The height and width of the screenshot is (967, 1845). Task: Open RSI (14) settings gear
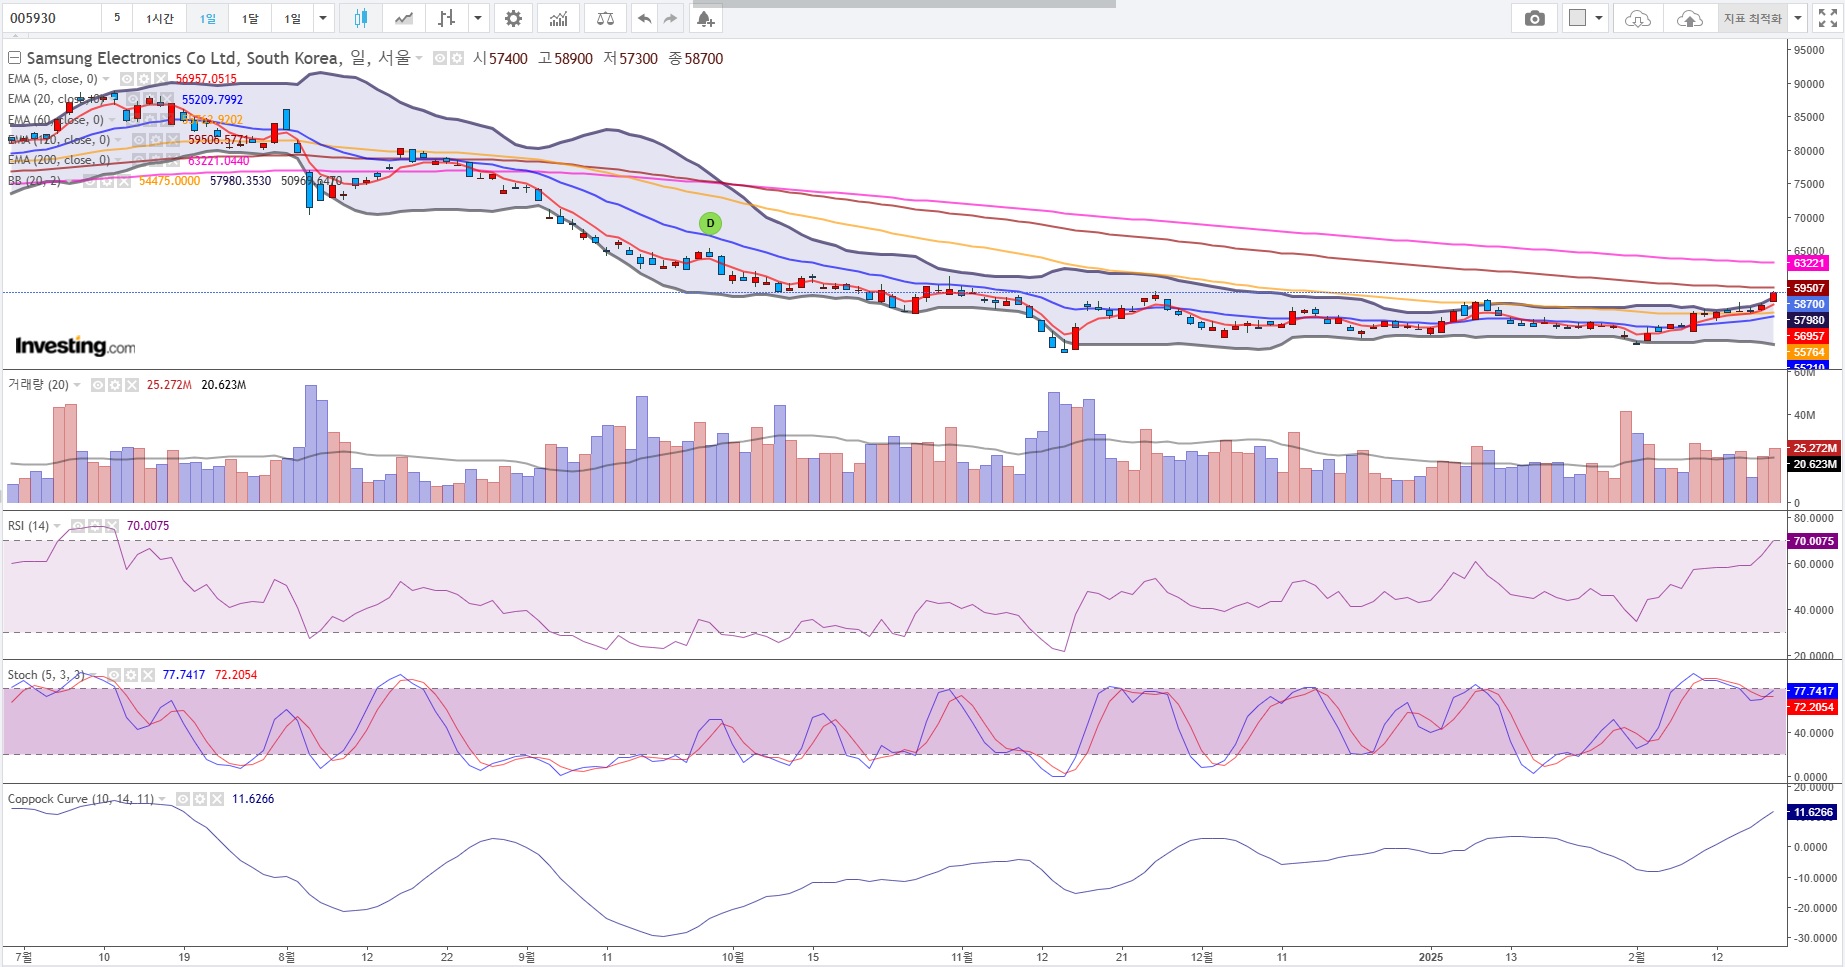(94, 526)
